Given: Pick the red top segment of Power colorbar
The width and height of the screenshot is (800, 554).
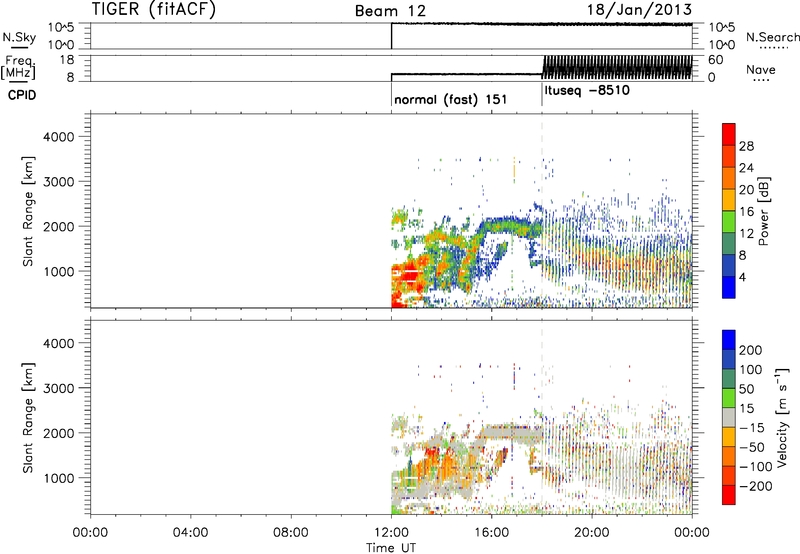Looking at the screenshot, I should (x=729, y=134).
